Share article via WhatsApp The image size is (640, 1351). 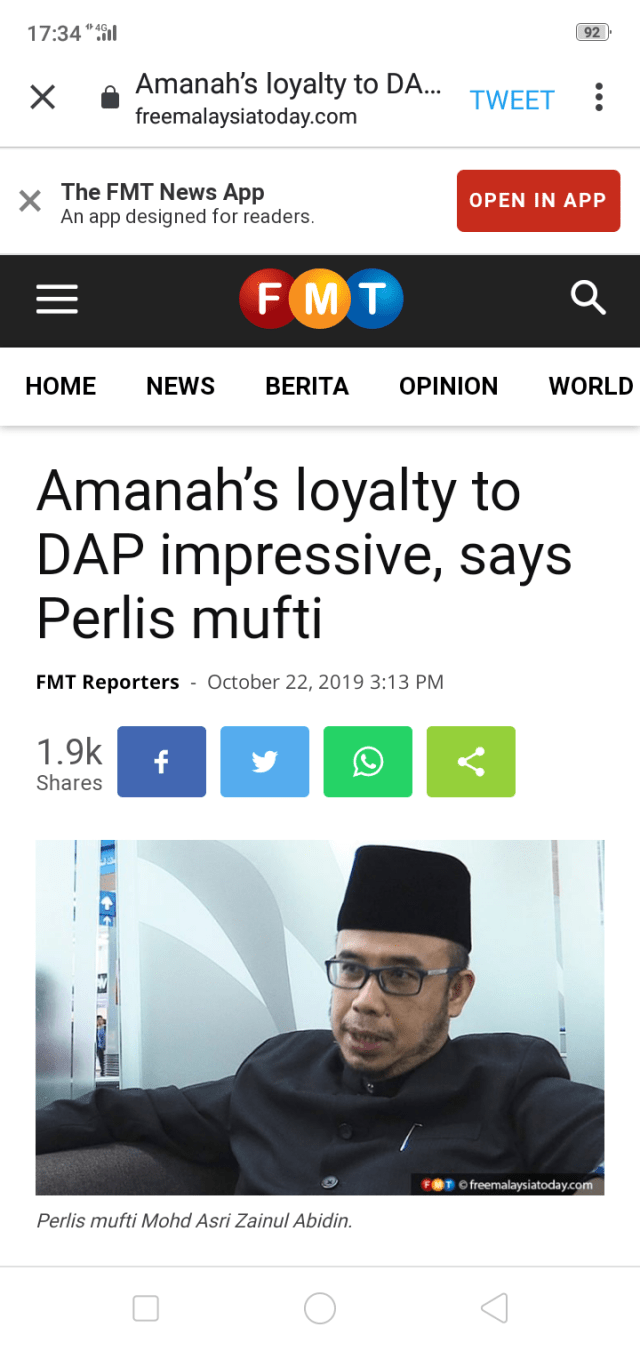367,762
